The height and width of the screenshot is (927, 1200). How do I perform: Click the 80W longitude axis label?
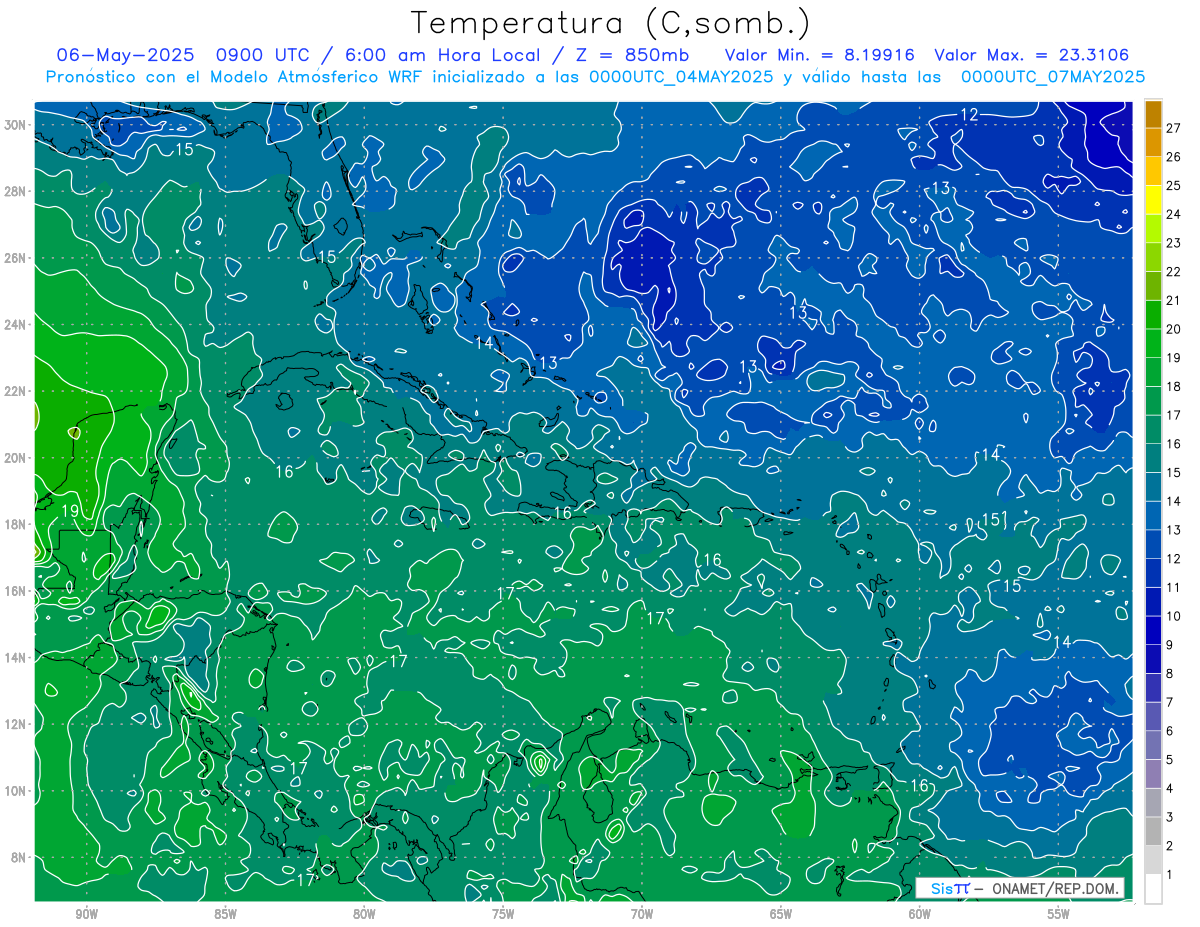pos(364,915)
